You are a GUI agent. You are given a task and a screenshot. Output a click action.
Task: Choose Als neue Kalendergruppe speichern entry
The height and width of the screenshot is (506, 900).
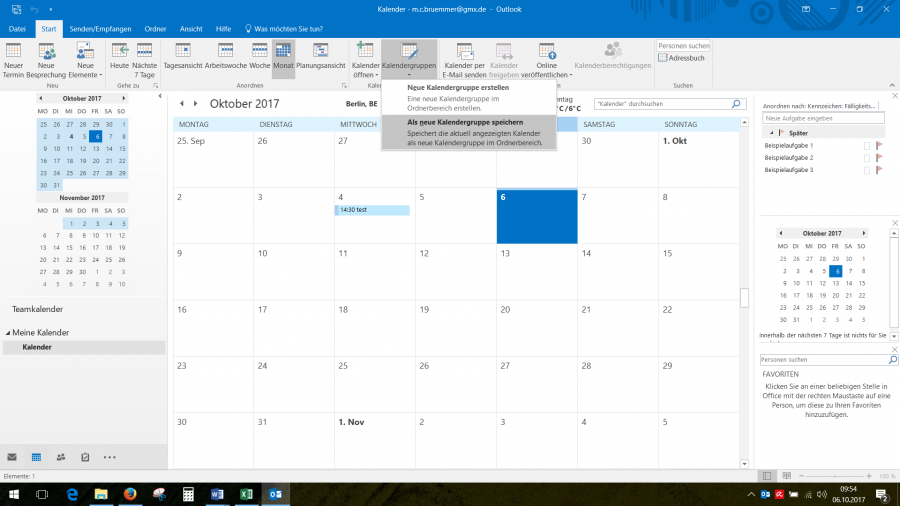(x=469, y=132)
